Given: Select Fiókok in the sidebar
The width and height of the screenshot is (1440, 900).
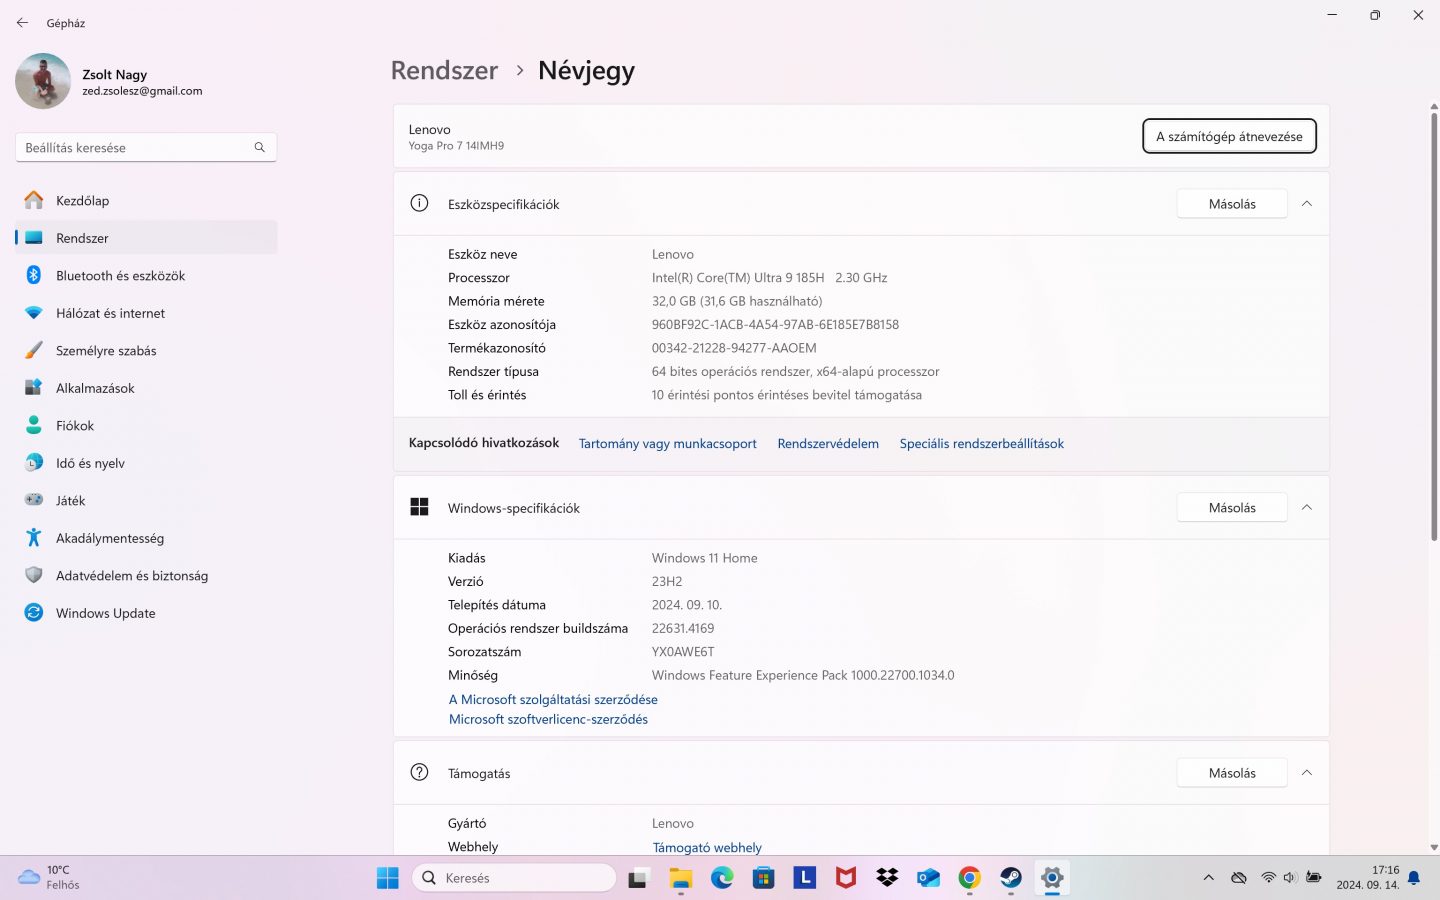Looking at the screenshot, I should click(146, 425).
